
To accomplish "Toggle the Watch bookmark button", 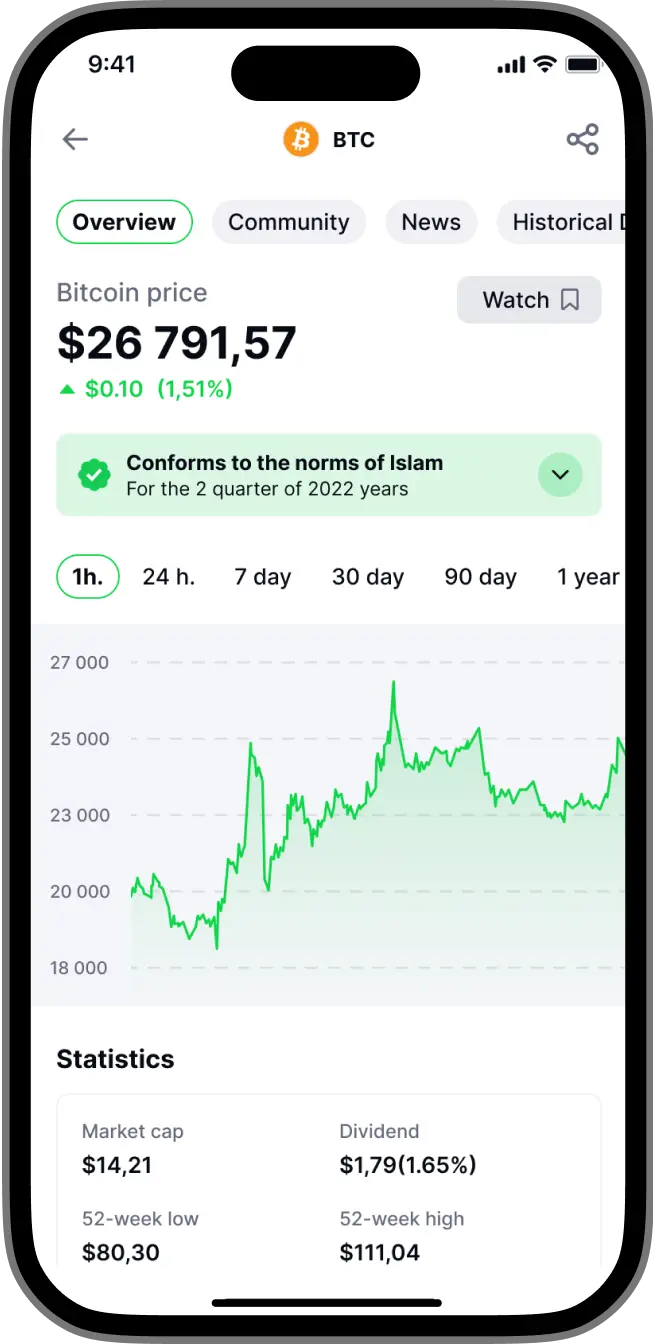I will [529, 300].
